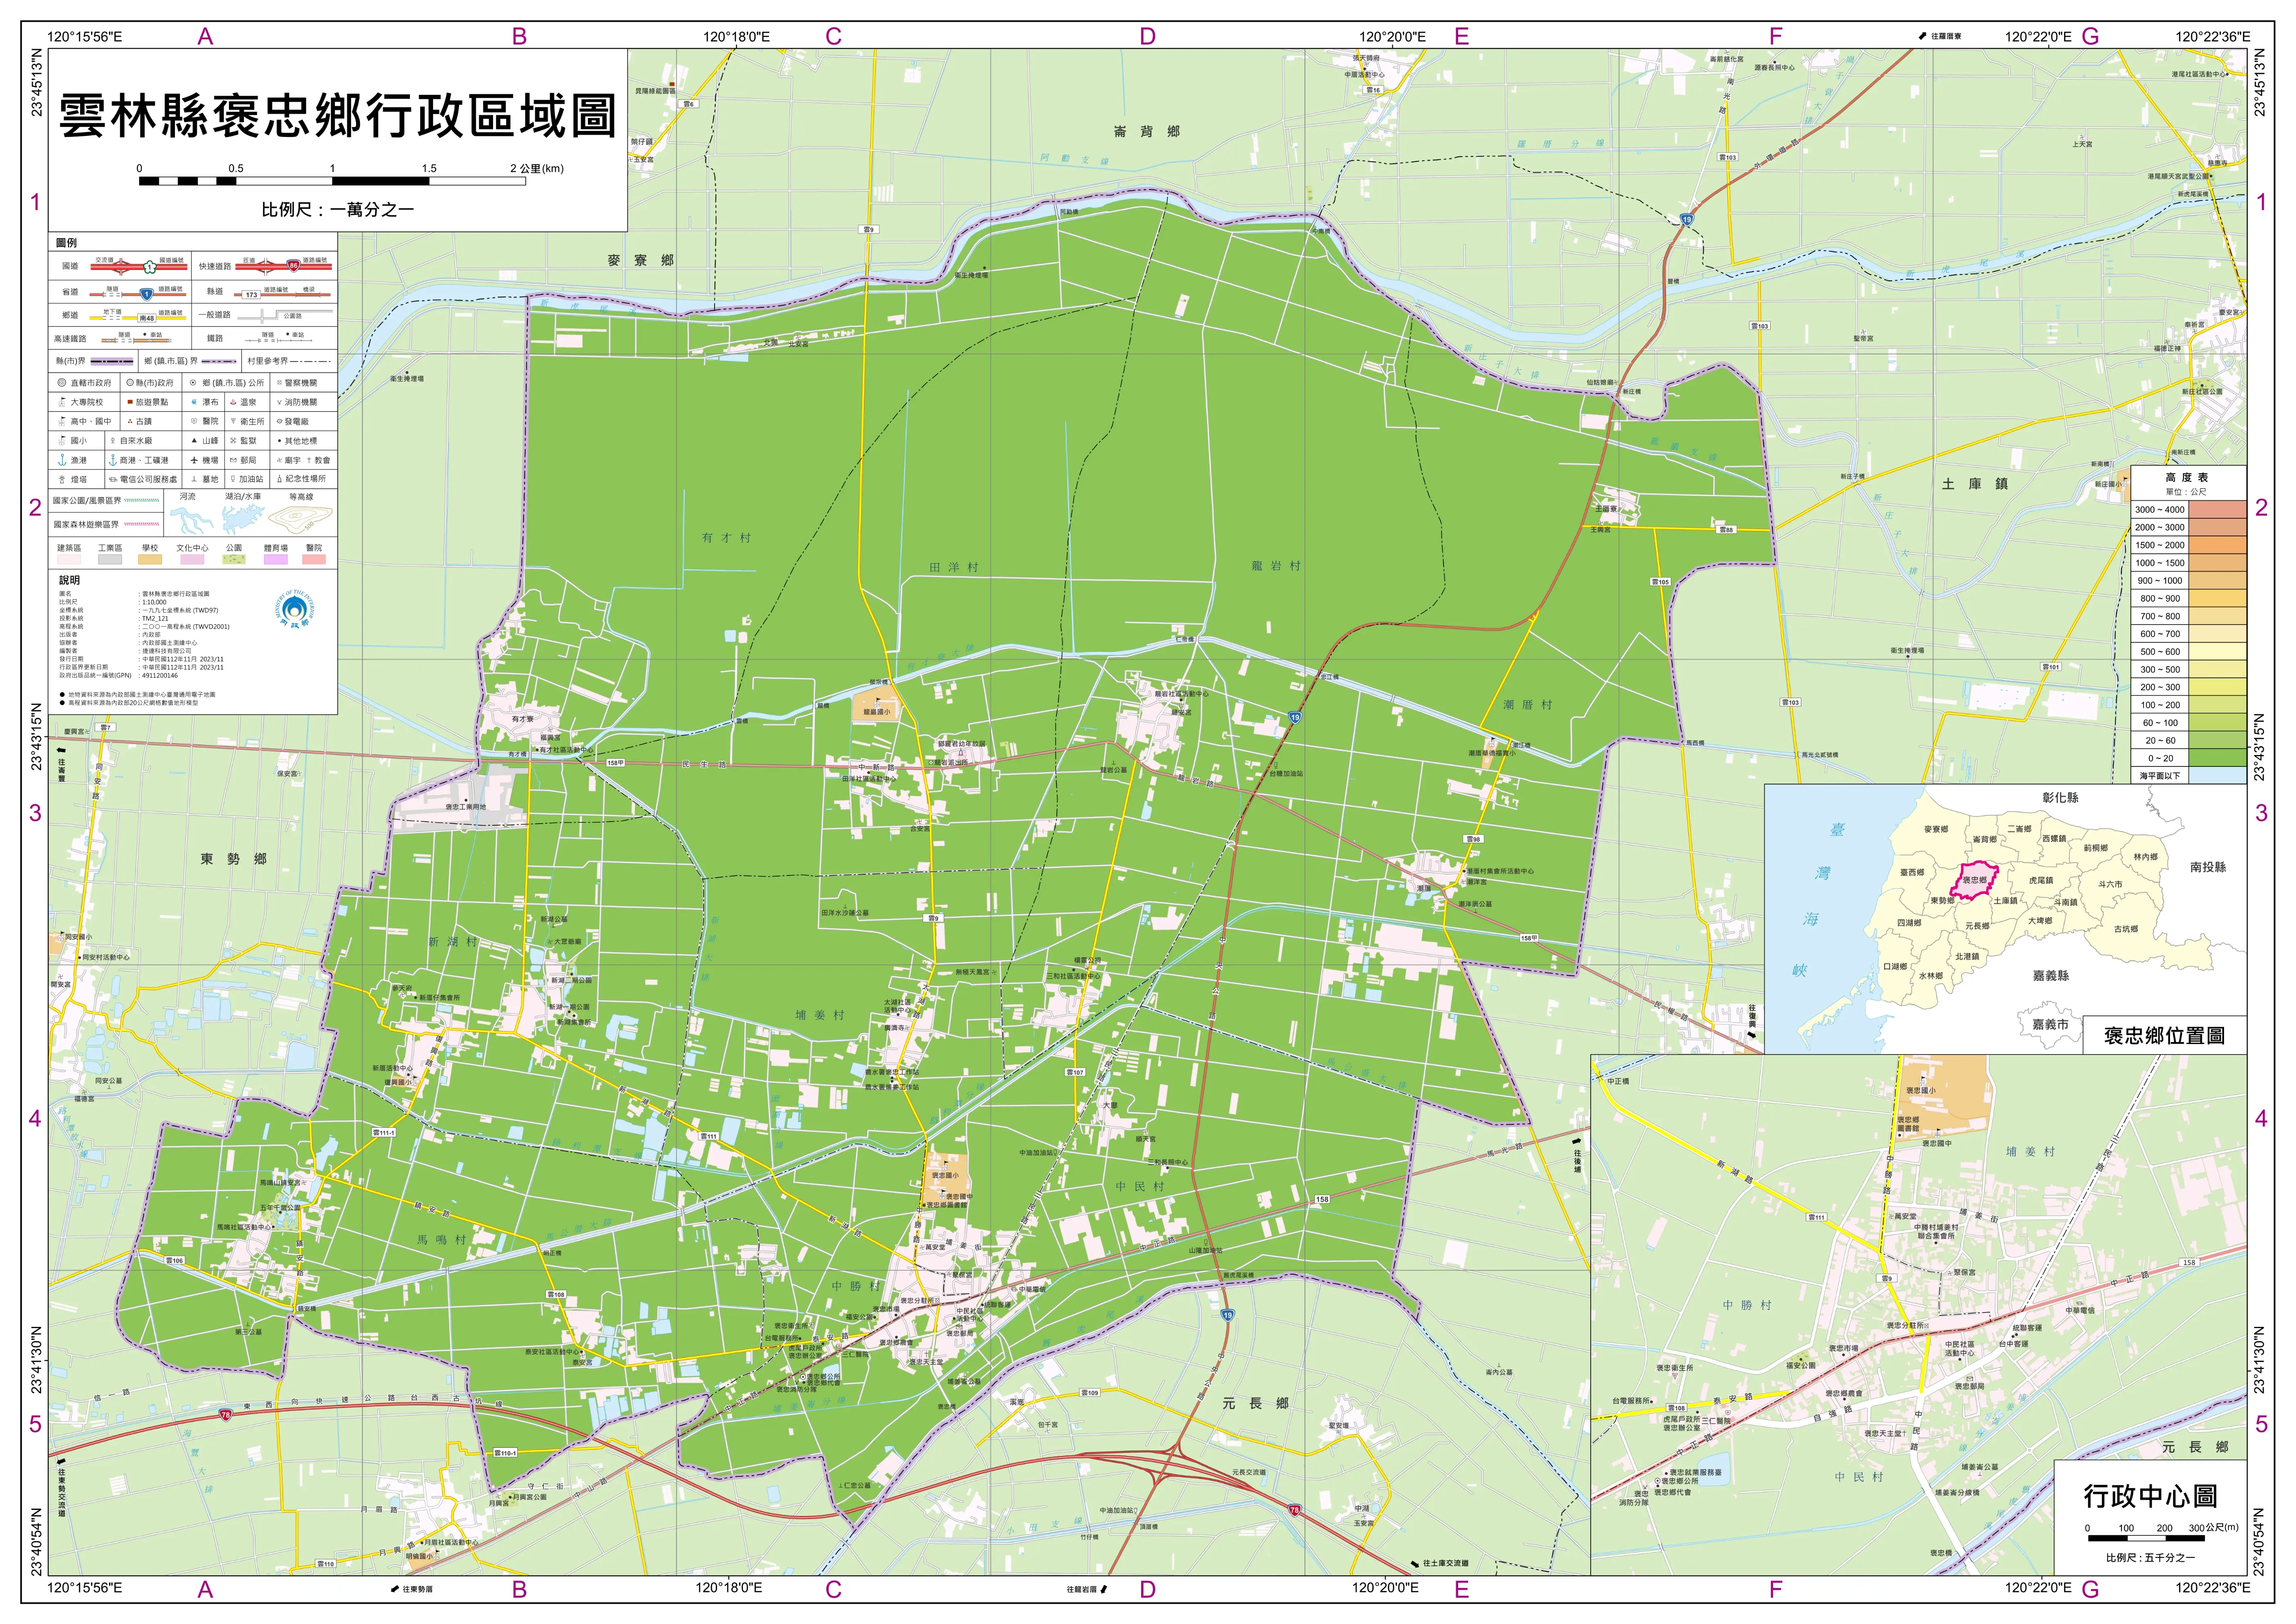Click the 加油站 symbol in the legend

pyautogui.click(x=233, y=479)
